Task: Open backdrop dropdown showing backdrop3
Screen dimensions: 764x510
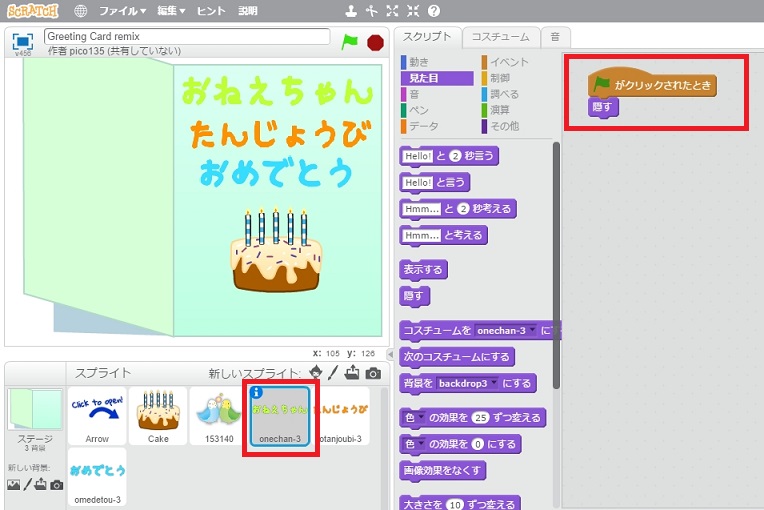Action: click(466, 383)
